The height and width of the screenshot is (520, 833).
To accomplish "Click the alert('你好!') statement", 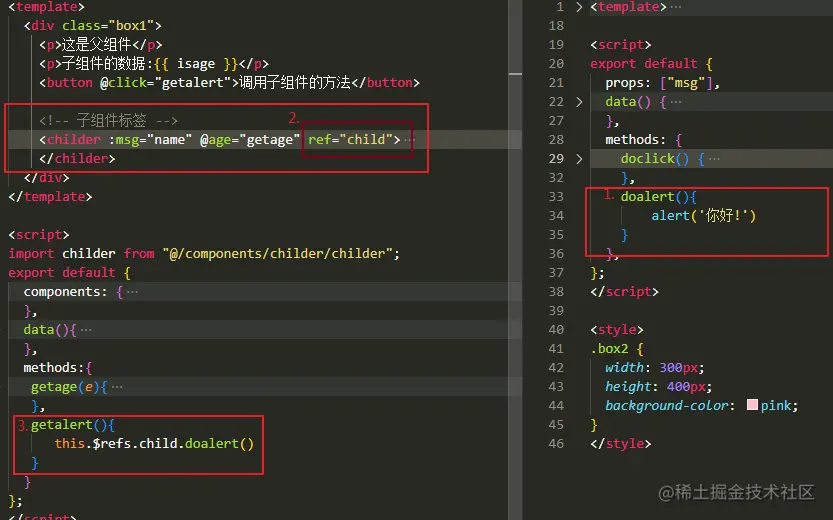I will point(703,215).
